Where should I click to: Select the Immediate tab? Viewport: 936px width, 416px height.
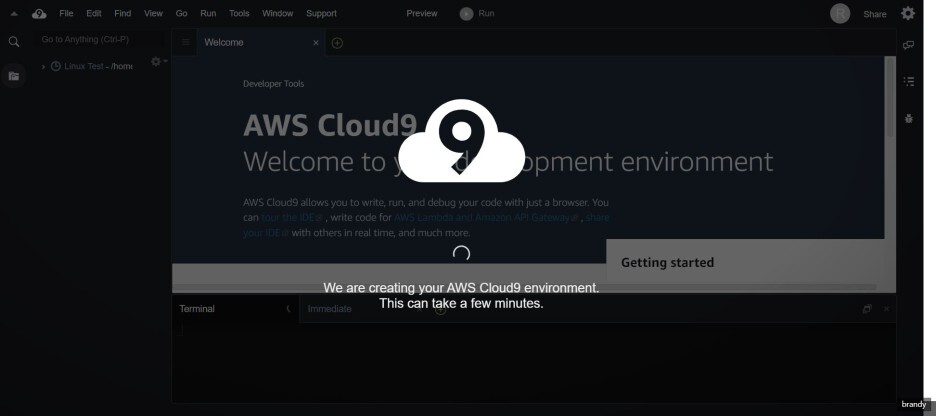(330, 309)
